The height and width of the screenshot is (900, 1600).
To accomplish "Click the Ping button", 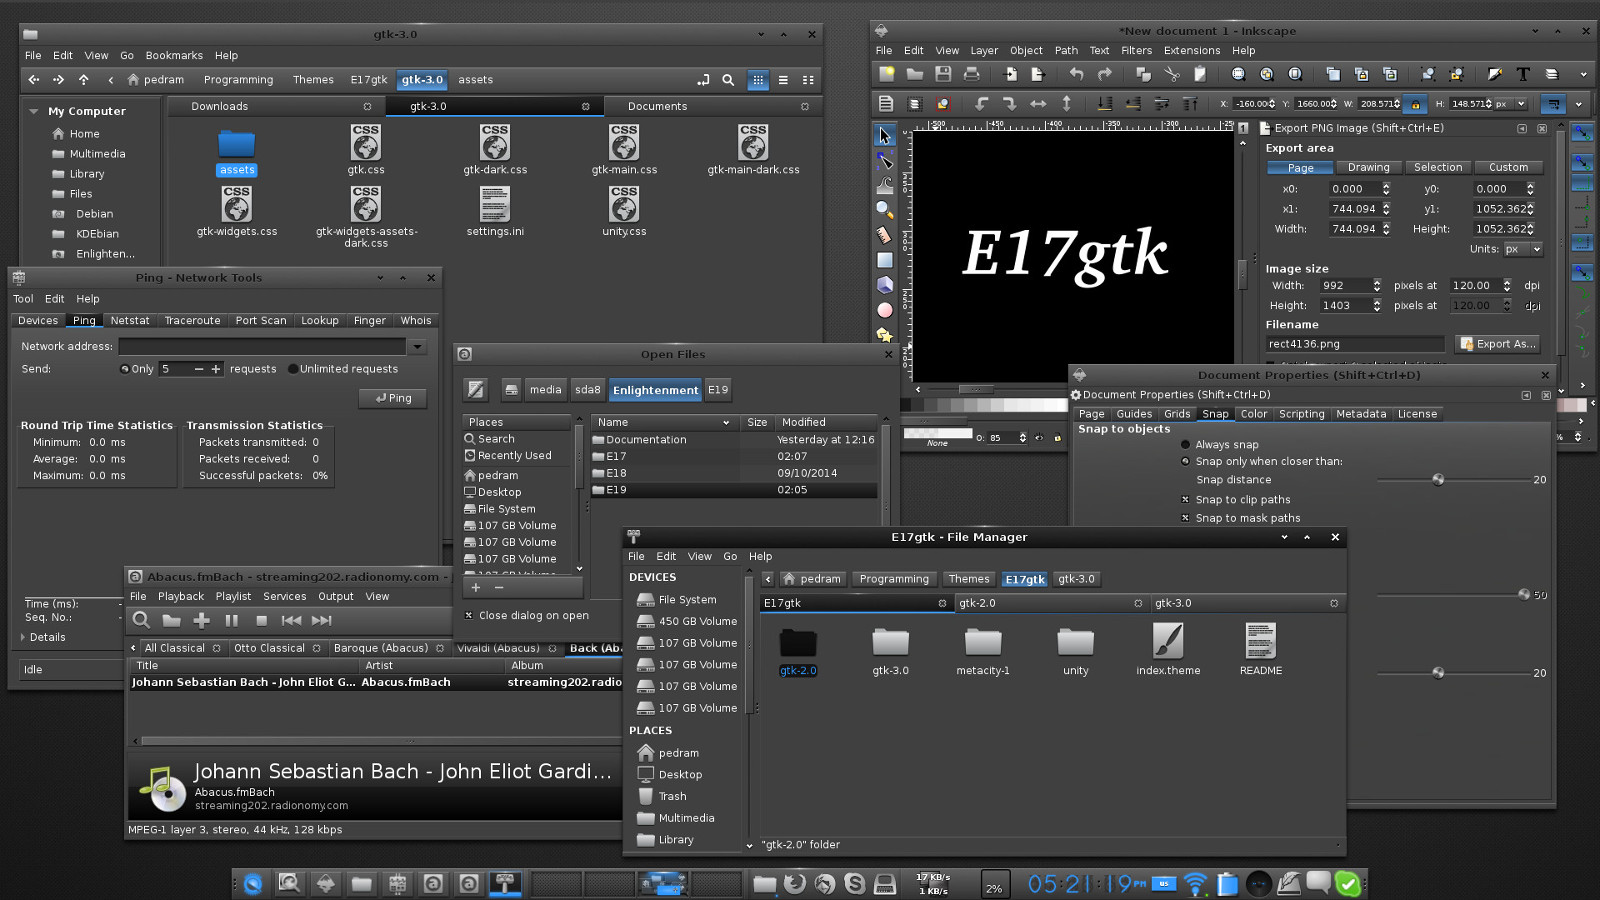I will (393, 398).
